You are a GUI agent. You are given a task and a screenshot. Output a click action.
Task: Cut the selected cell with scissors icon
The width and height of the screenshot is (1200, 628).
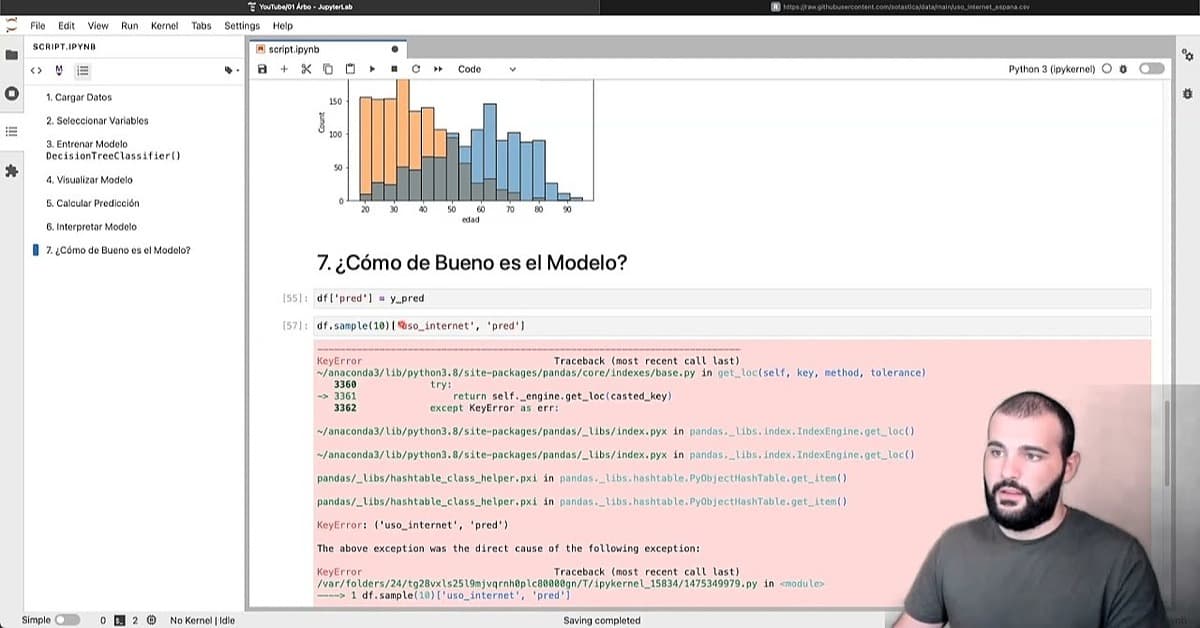(306, 69)
